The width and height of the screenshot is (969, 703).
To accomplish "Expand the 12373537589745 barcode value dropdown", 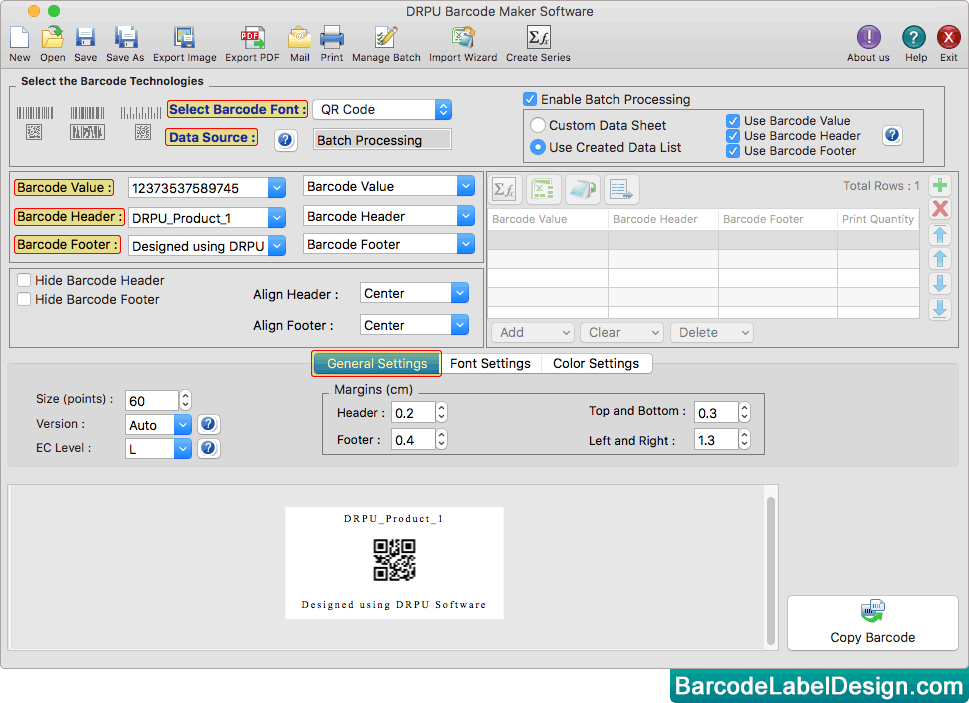I will pos(277,188).
